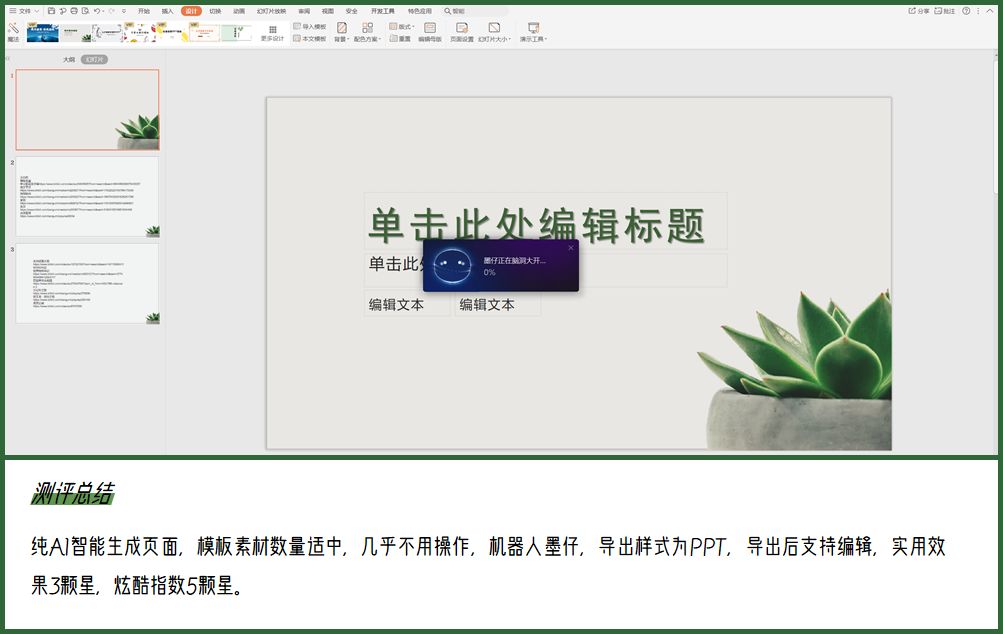Click the undo arrow icon
The width and height of the screenshot is (1003, 634).
click(x=97, y=11)
